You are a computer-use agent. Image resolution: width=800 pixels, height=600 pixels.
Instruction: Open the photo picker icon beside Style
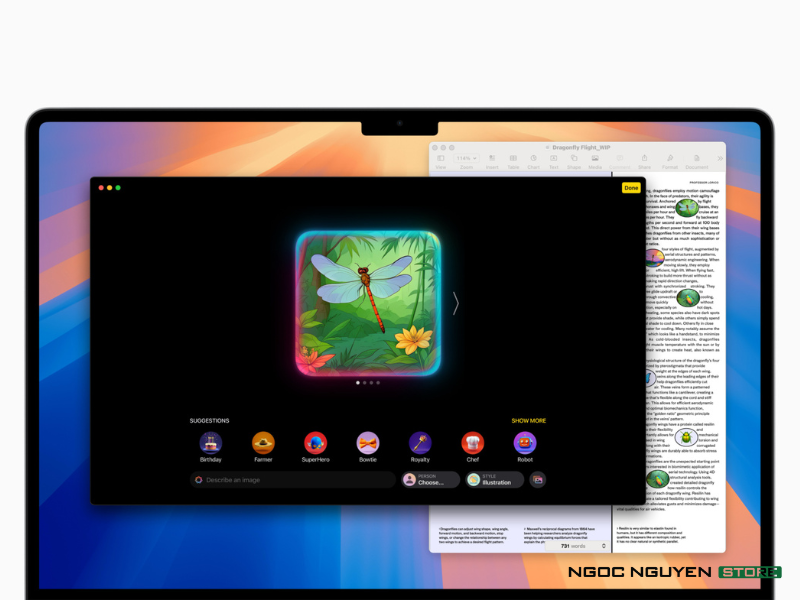538,480
